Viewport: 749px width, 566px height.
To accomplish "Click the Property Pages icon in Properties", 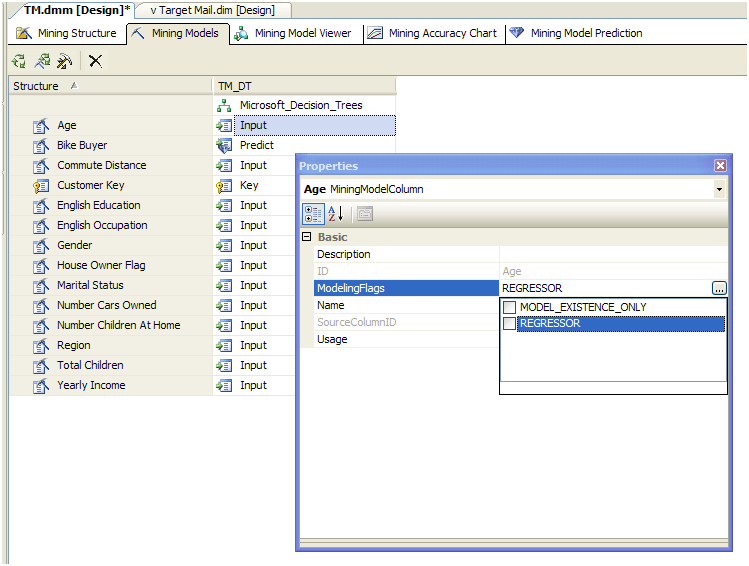I will 364,213.
